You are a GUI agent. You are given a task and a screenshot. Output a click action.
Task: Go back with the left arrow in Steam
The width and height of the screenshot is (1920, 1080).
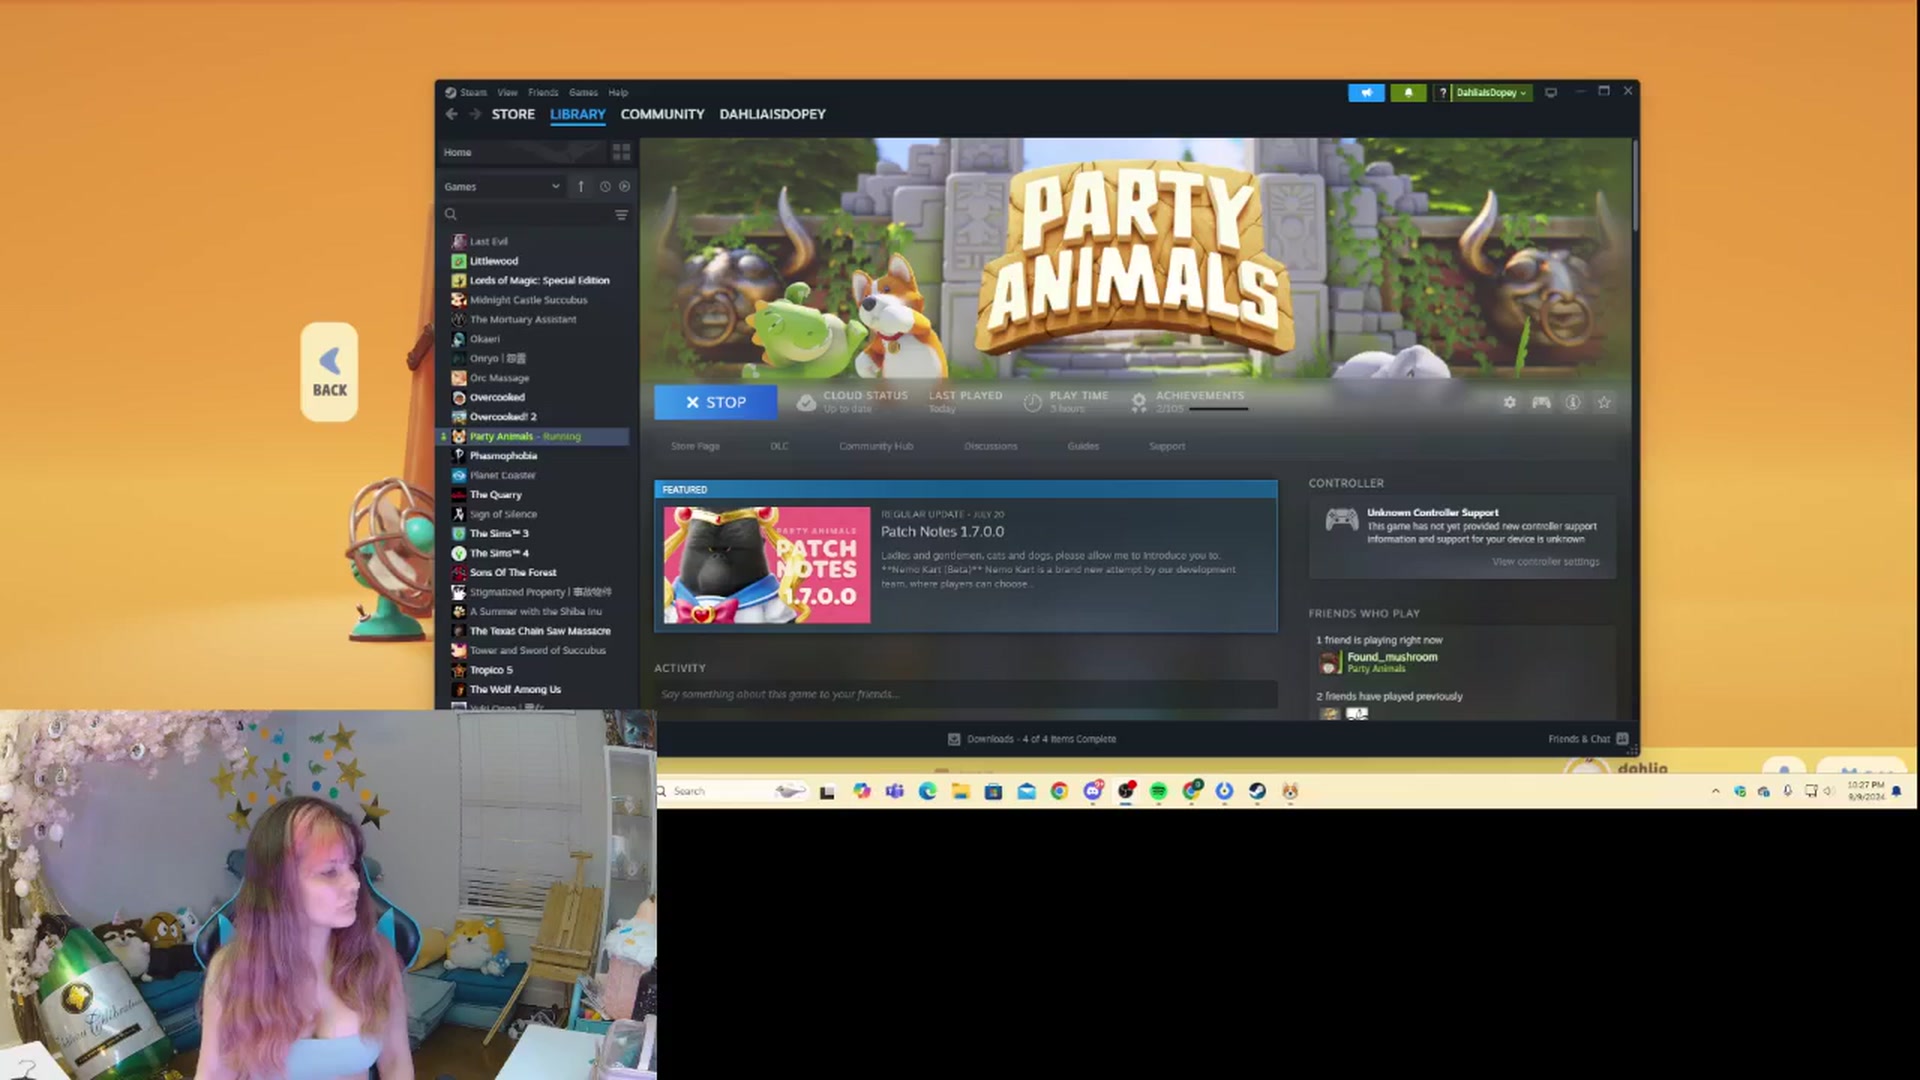coord(452,114)
